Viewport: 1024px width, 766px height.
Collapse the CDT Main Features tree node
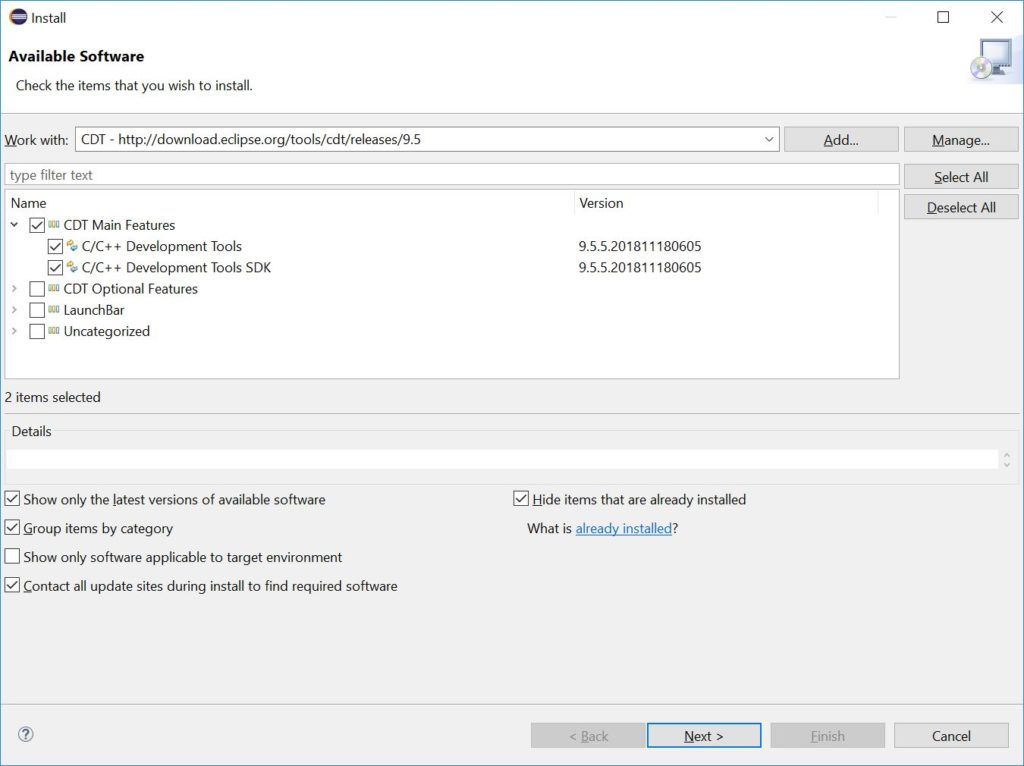coord(14,225)
